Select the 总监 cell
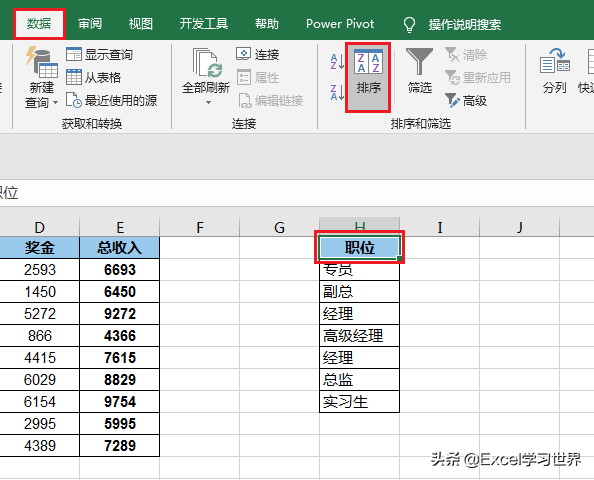This screenshot has width=594, height=480. (360, 380)
